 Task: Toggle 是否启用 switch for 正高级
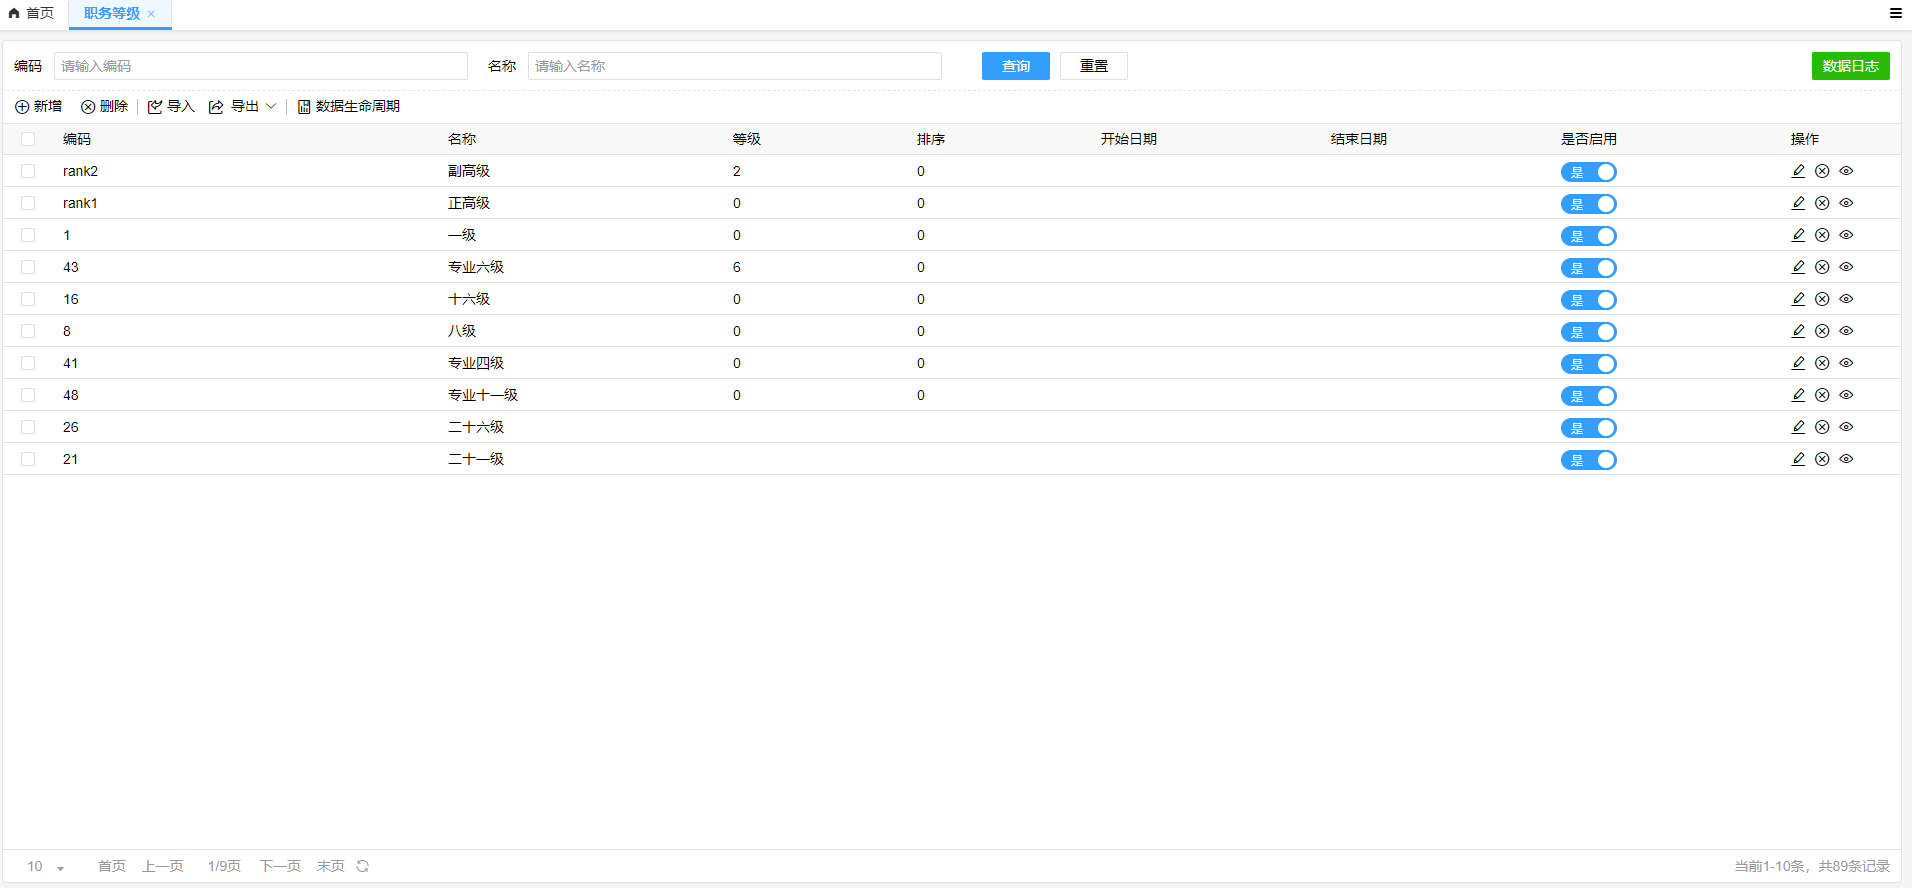click(x=1588, y=204)
